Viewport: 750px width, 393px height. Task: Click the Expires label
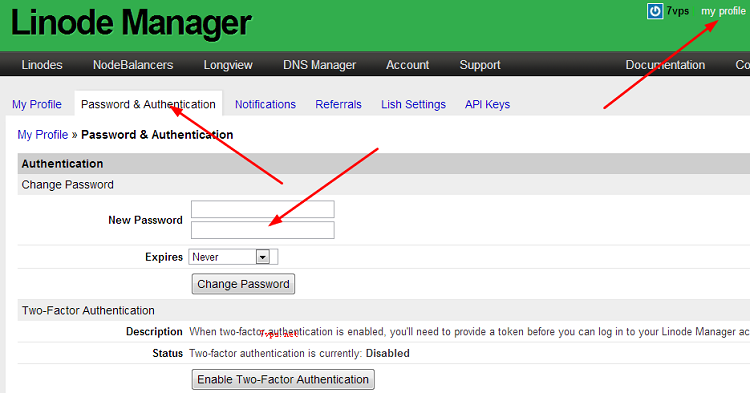[x=164, y=257]
